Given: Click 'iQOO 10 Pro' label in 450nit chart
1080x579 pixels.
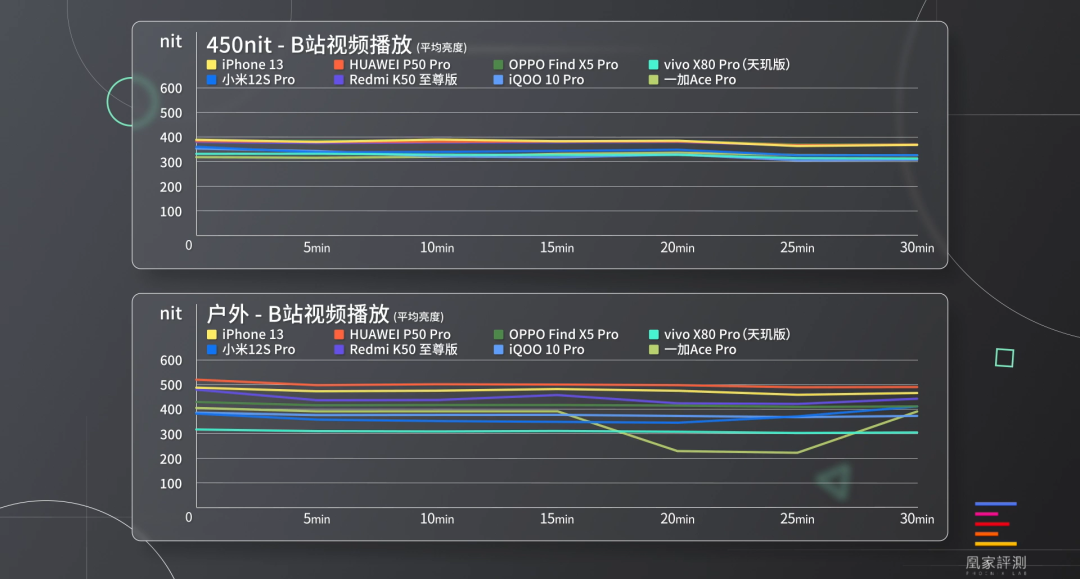Looking at the screenshot, I should coord(546,80).
